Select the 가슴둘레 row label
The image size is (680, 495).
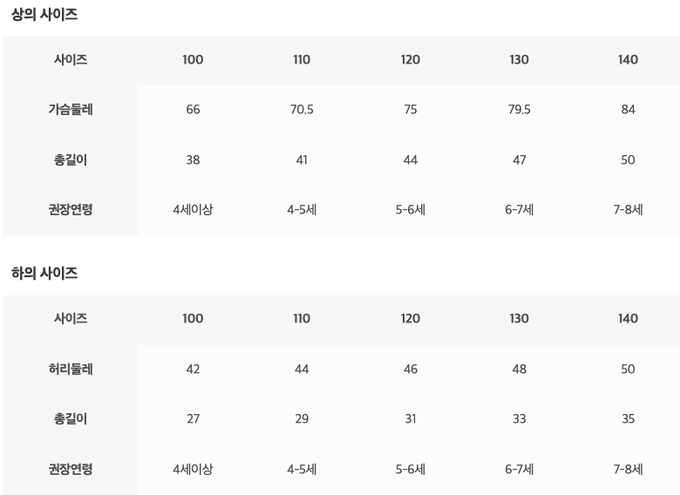(x=71, y=110)
